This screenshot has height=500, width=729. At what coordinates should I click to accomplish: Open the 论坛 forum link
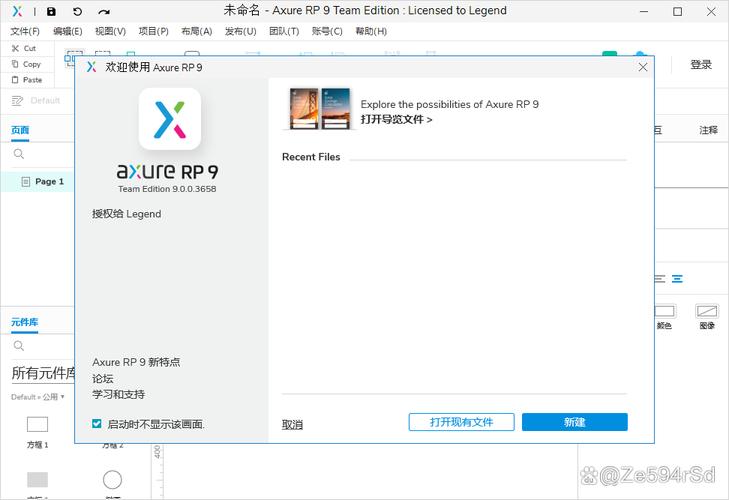(103, 379)
